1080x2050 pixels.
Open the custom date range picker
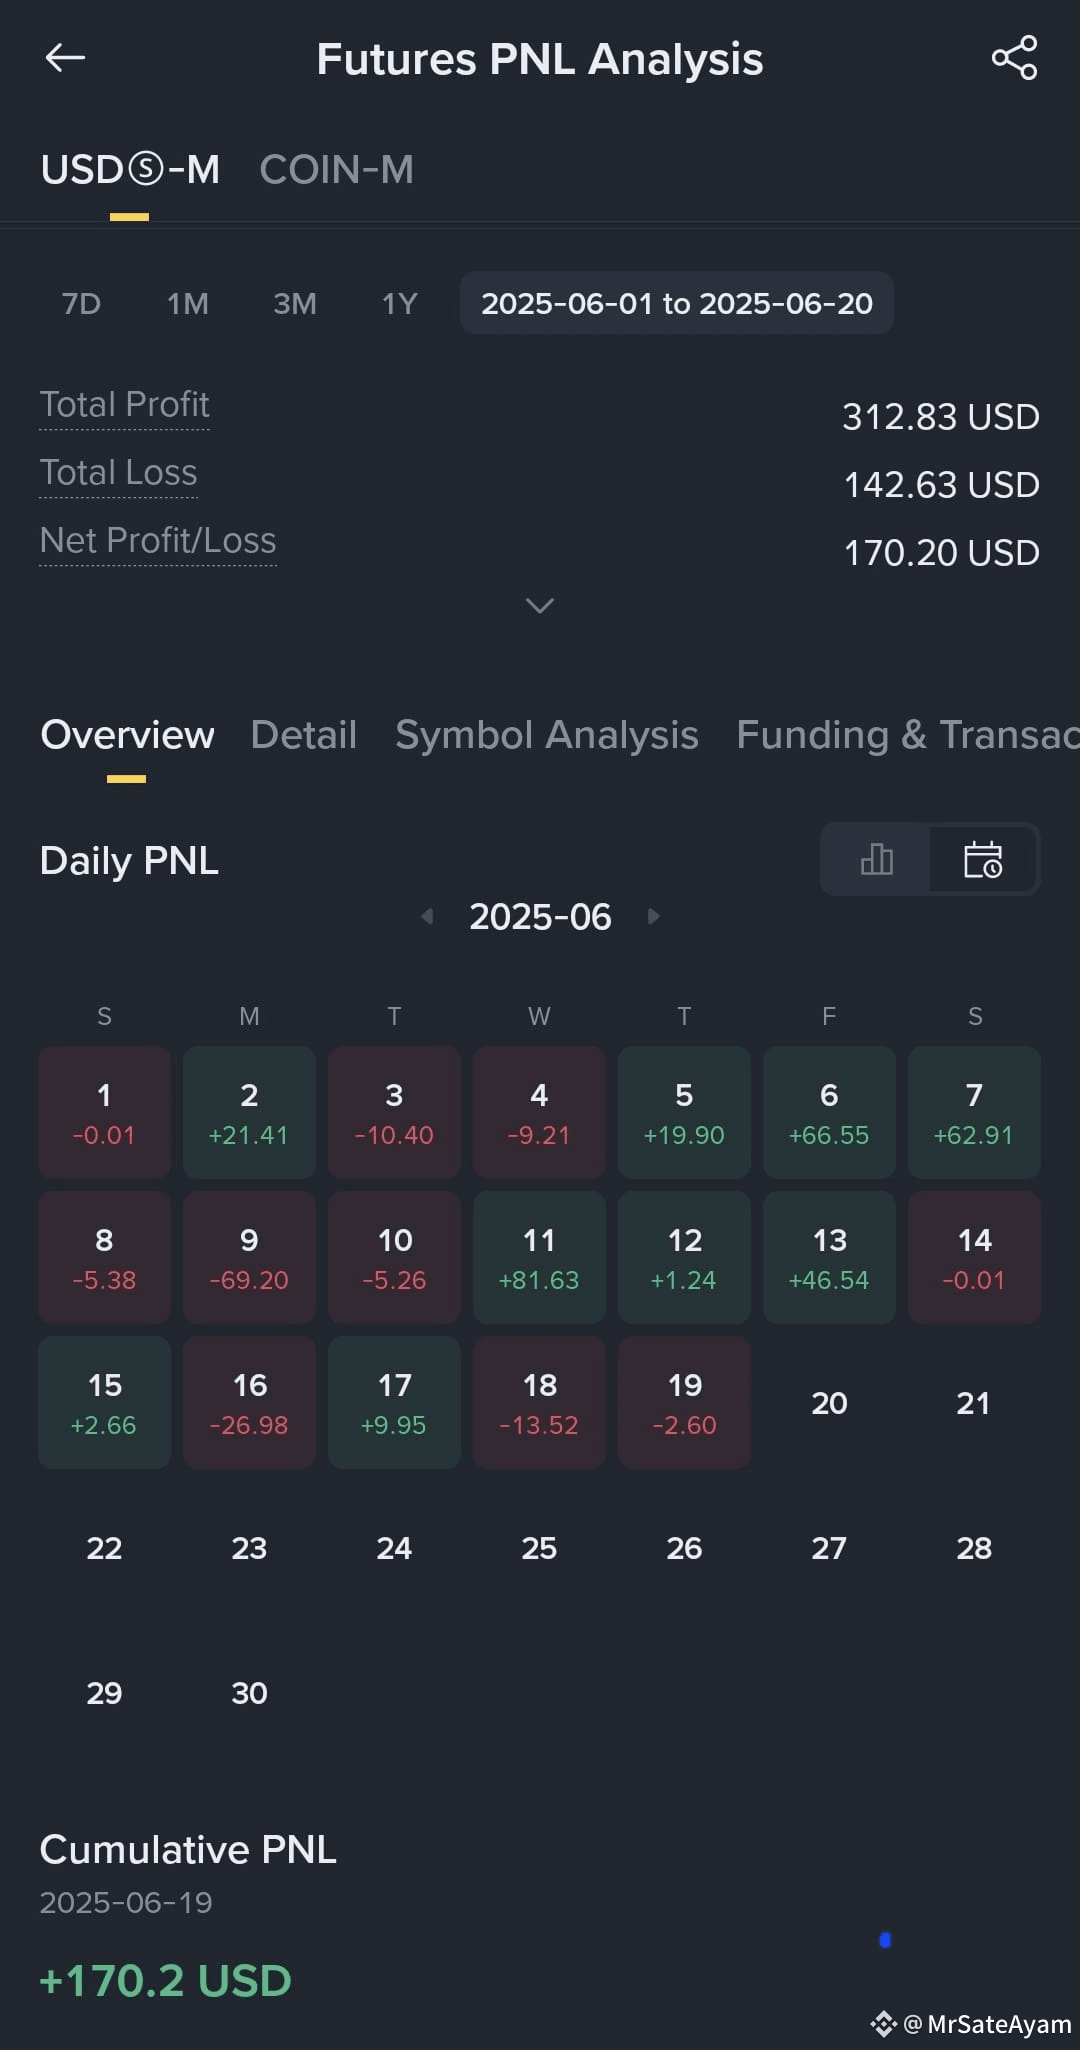click(677, 303)
